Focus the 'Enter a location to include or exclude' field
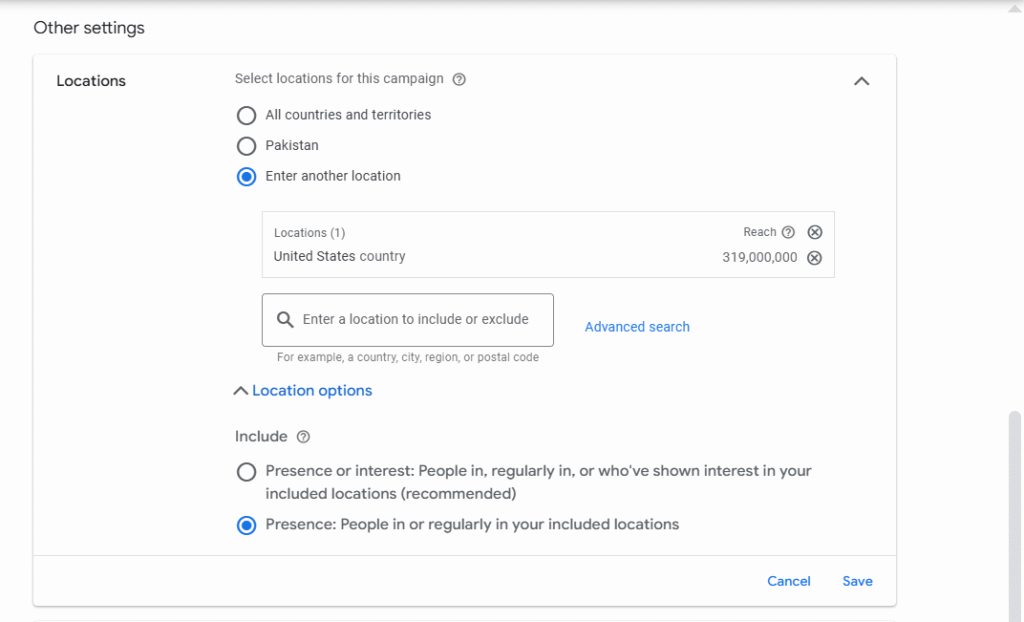The image size is (1024, 622). (x=415, y=320)
